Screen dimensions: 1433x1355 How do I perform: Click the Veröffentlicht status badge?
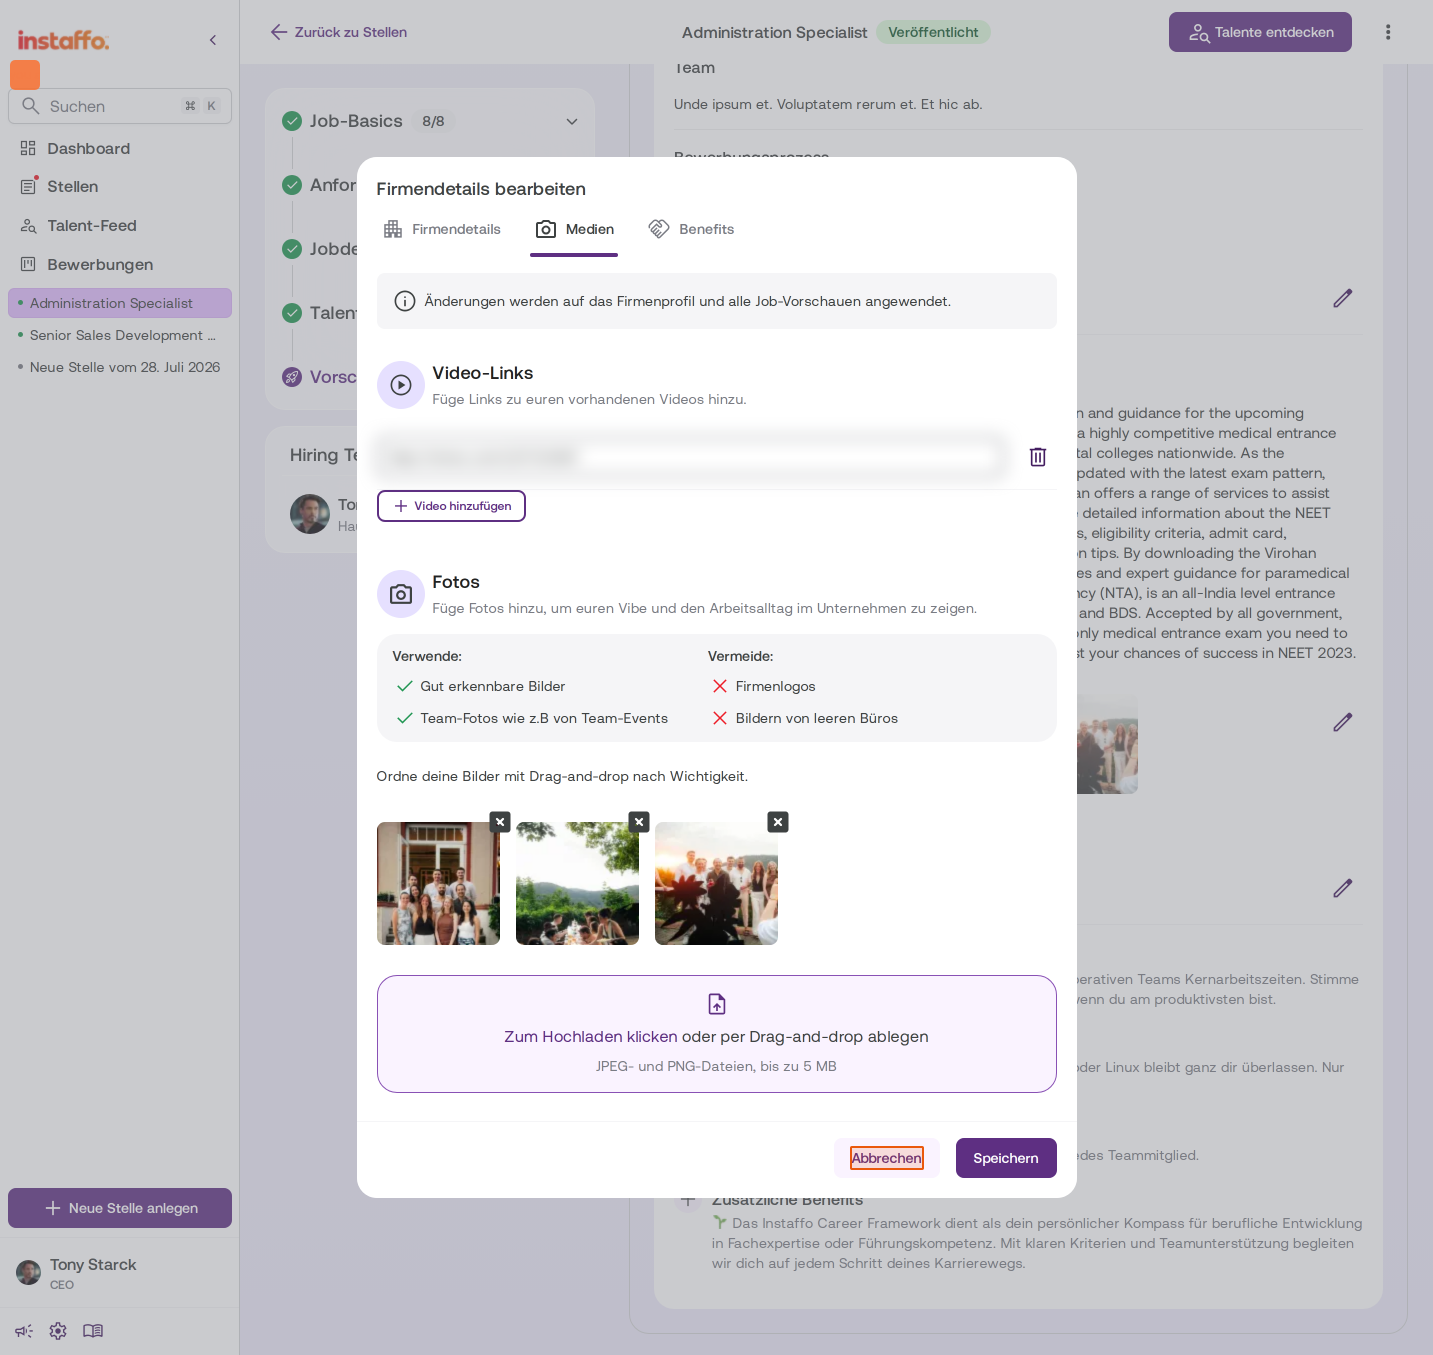click(933, 32)
